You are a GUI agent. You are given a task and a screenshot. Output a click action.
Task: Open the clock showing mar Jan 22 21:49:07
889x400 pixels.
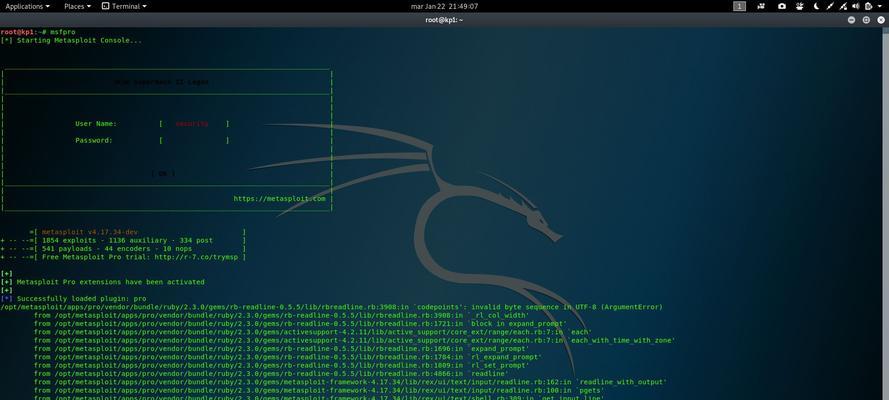point(444,6)
